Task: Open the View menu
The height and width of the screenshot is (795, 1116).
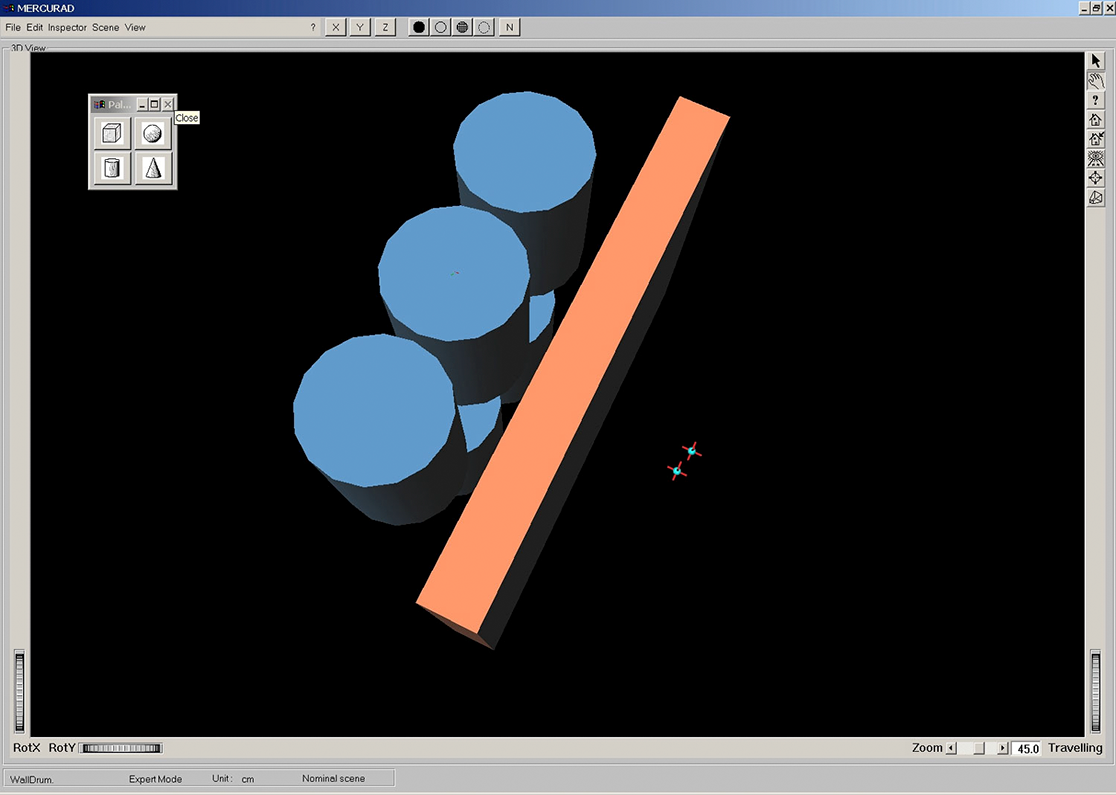Action: pos(135,27)
